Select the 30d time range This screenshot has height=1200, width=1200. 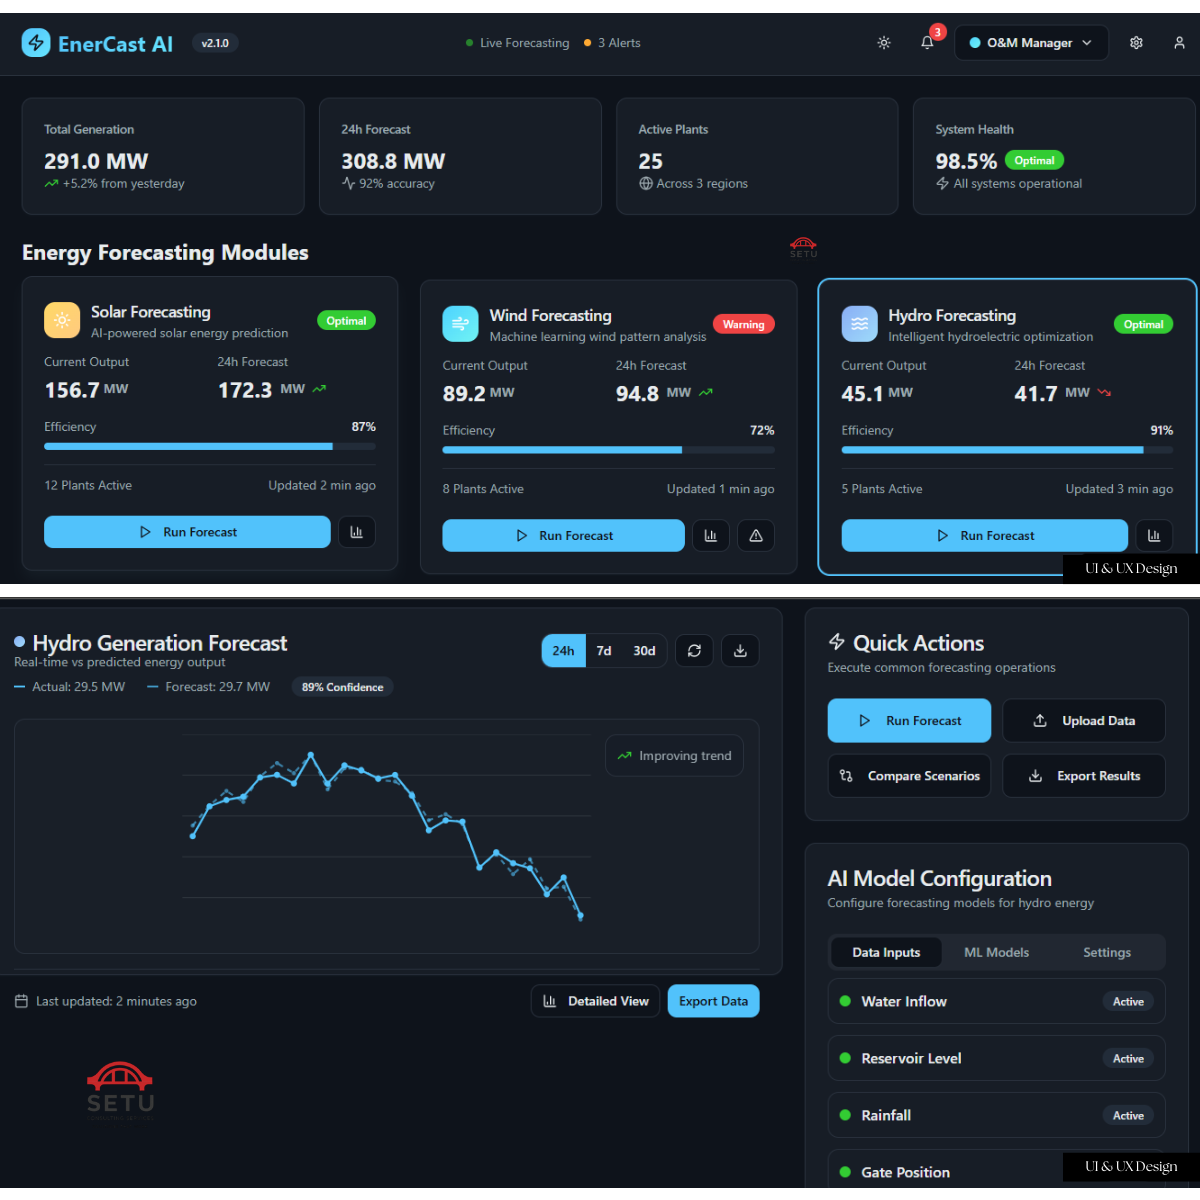pyautogui.click(x=644, y=651)
